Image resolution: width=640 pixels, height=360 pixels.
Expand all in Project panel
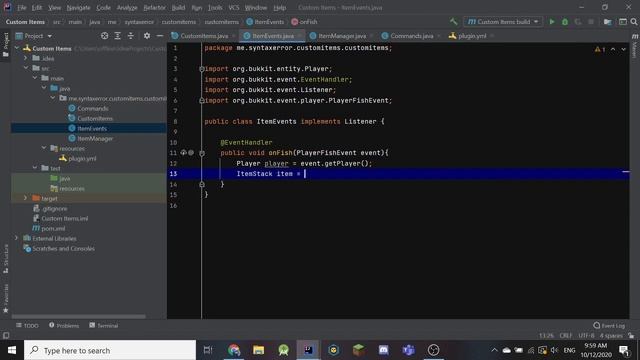pos(118,36)
